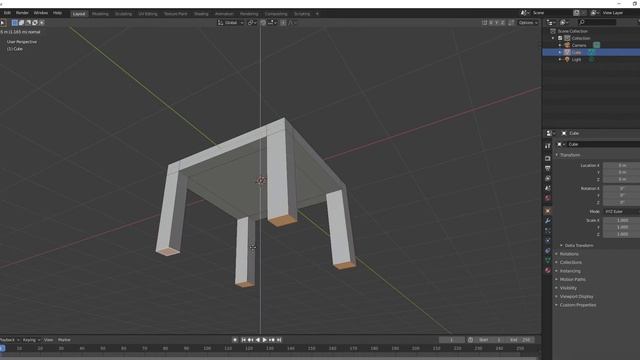
Task: Select the second selection mode extend icon
Action: pyautogui.click(x=21, y=22)
